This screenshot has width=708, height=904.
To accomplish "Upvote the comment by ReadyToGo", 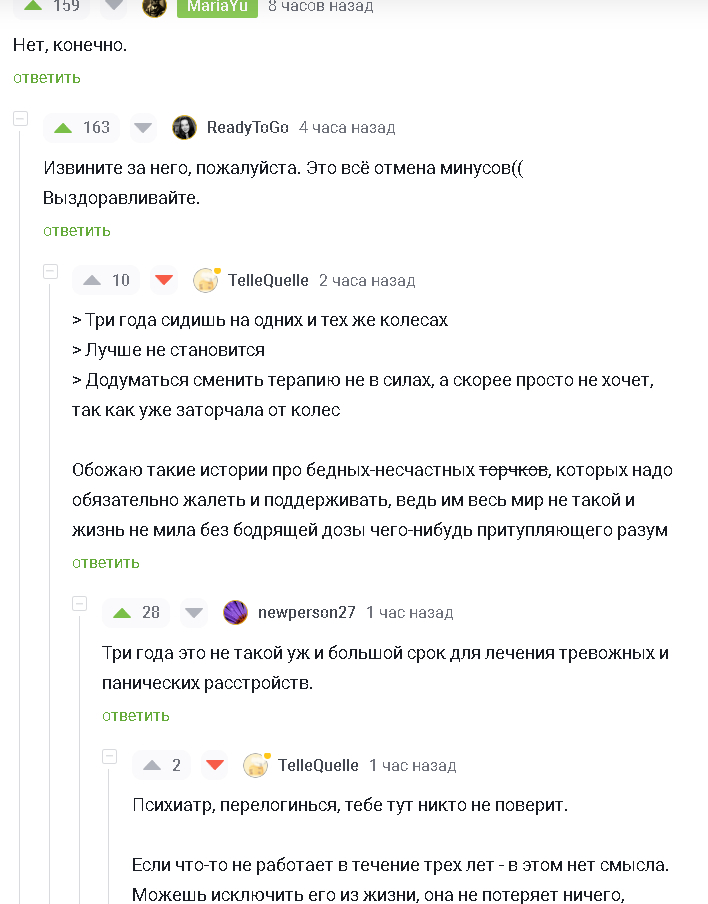I will (63, 128).
